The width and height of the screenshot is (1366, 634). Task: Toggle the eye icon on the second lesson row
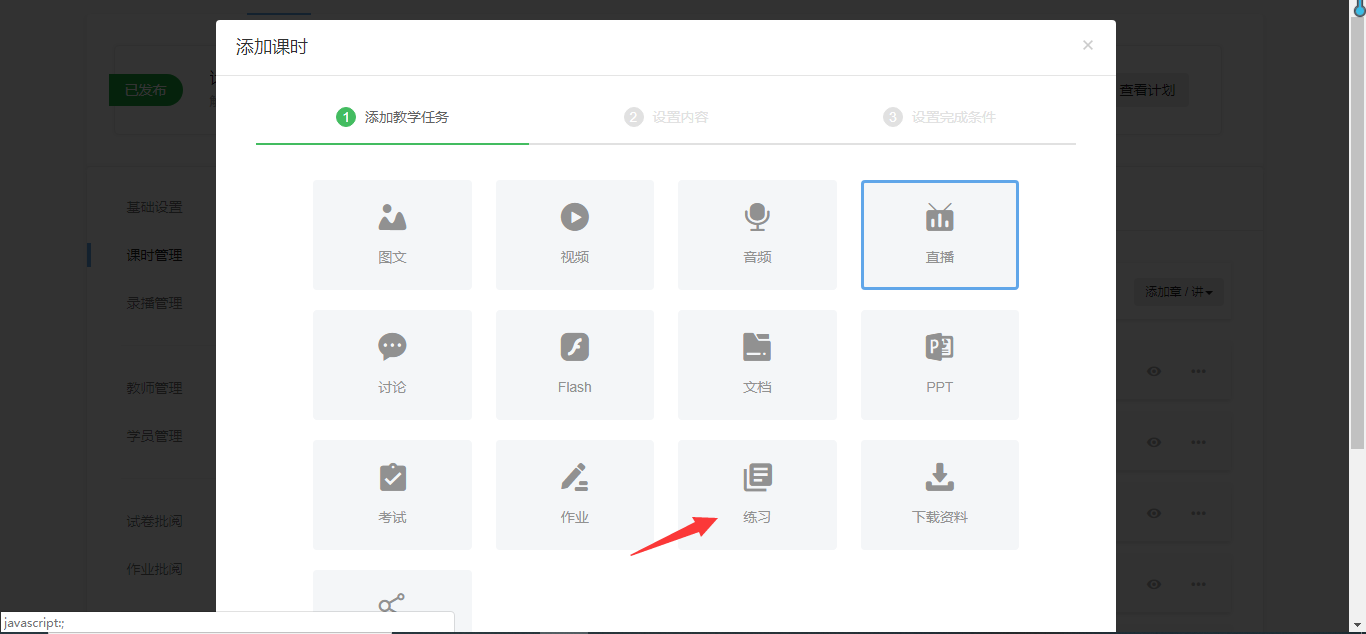tap(1154, 442)
